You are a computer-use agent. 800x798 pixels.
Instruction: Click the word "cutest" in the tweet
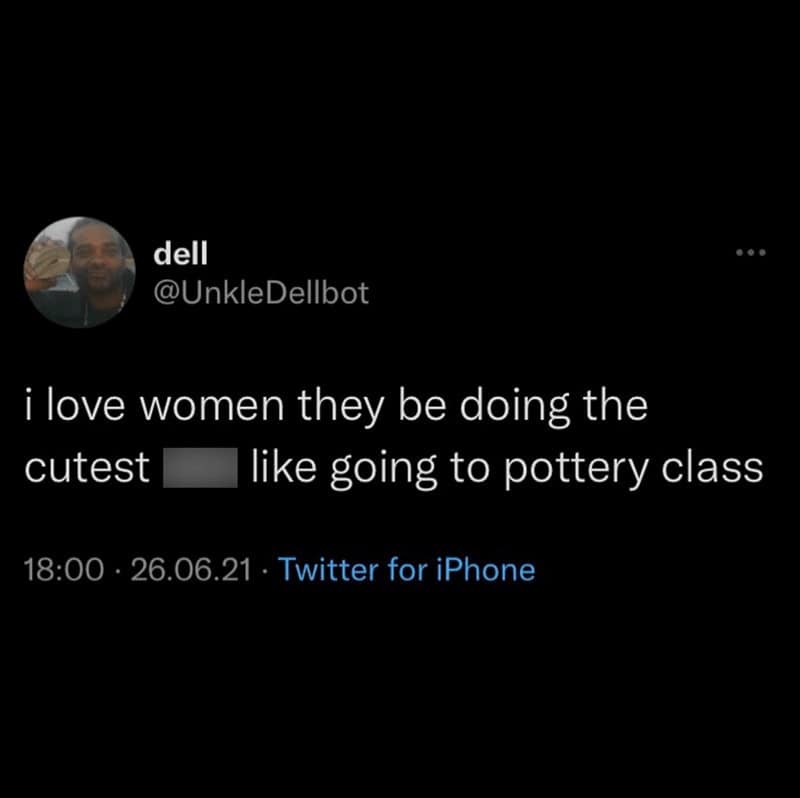pyautogui.click(x=86, y=467)
